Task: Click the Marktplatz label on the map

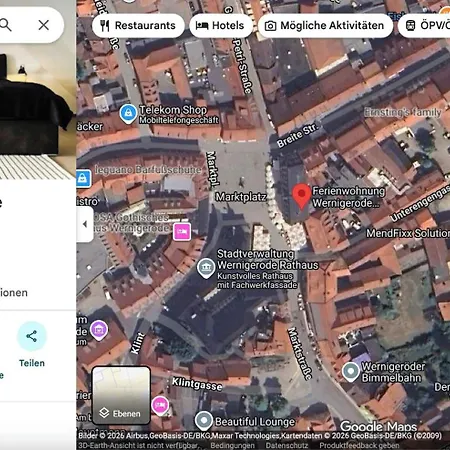Action: [241, 197]
